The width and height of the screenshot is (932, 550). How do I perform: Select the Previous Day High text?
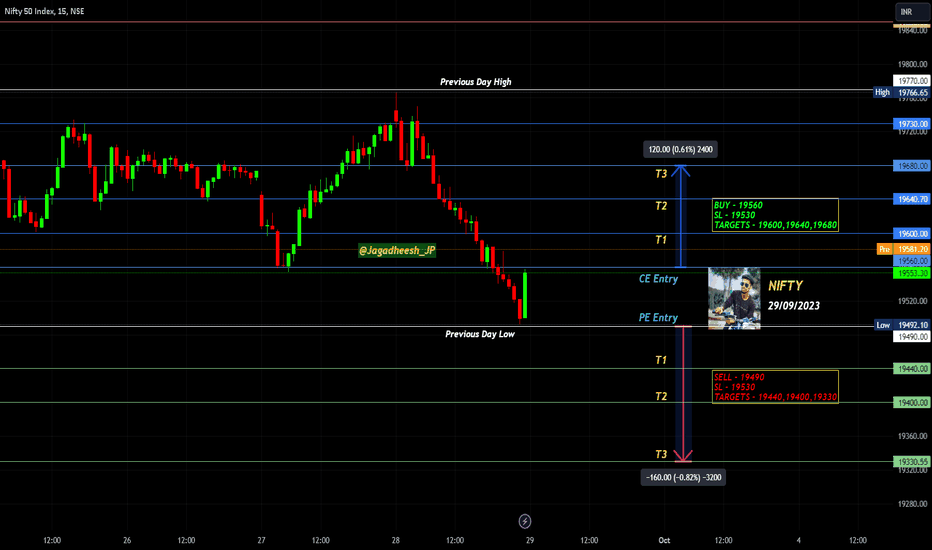(476, 82)
